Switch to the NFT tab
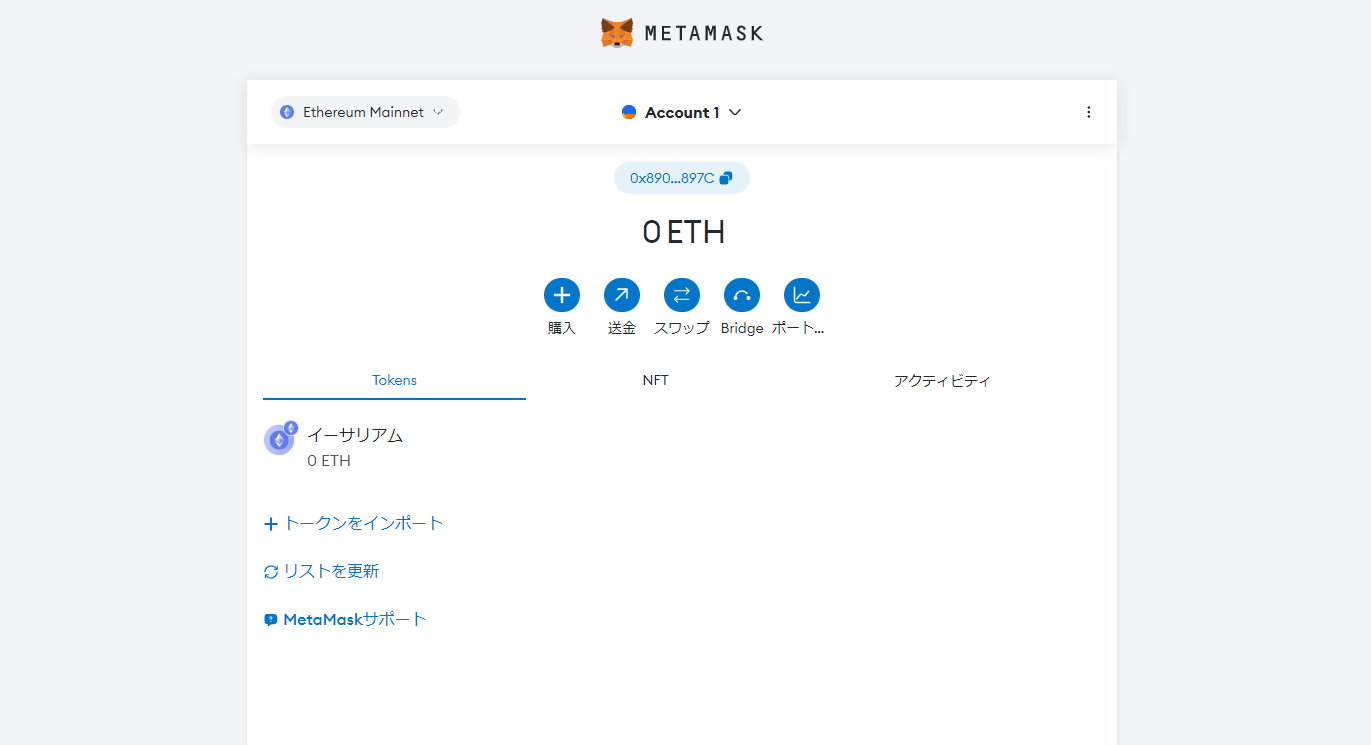Screen dimensions: 1371x745 point(656,381)
